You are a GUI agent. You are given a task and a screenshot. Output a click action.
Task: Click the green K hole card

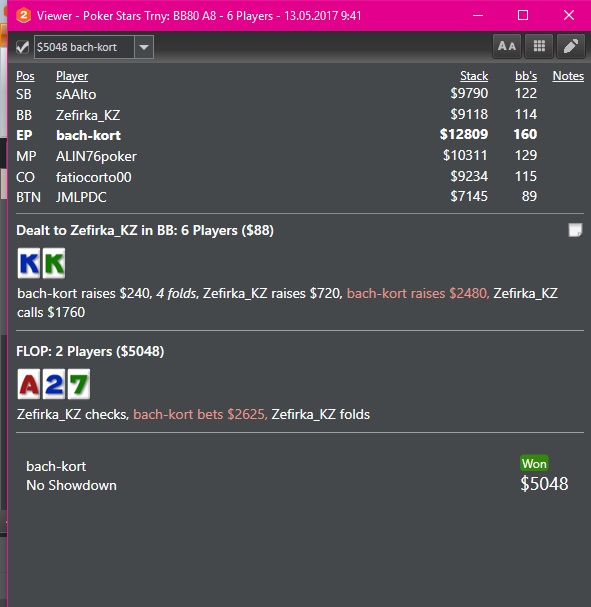click(54, 263)
